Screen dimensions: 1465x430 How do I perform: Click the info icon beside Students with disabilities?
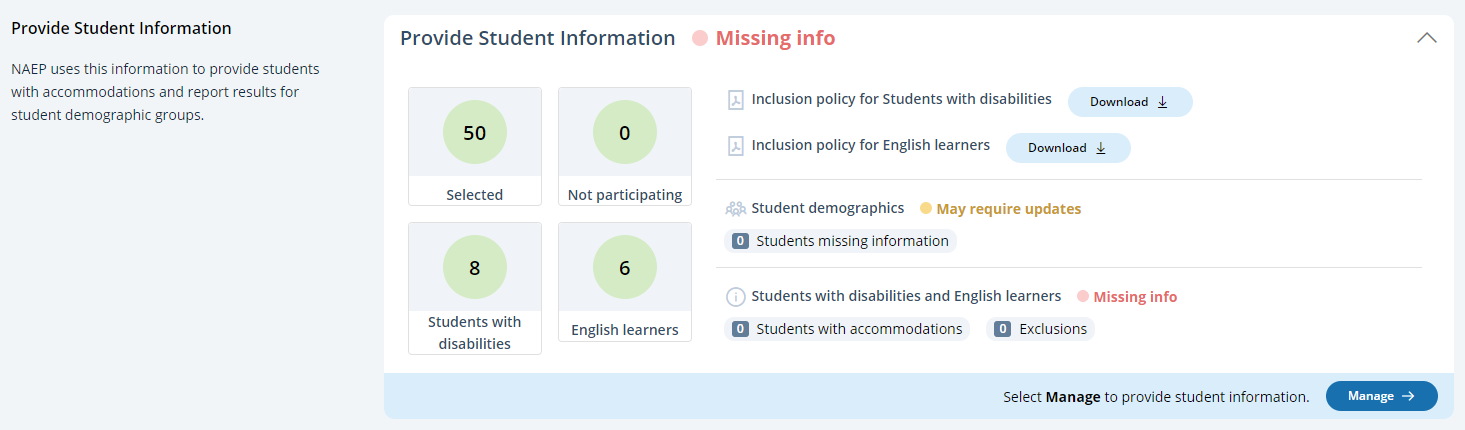coord(735,297)
